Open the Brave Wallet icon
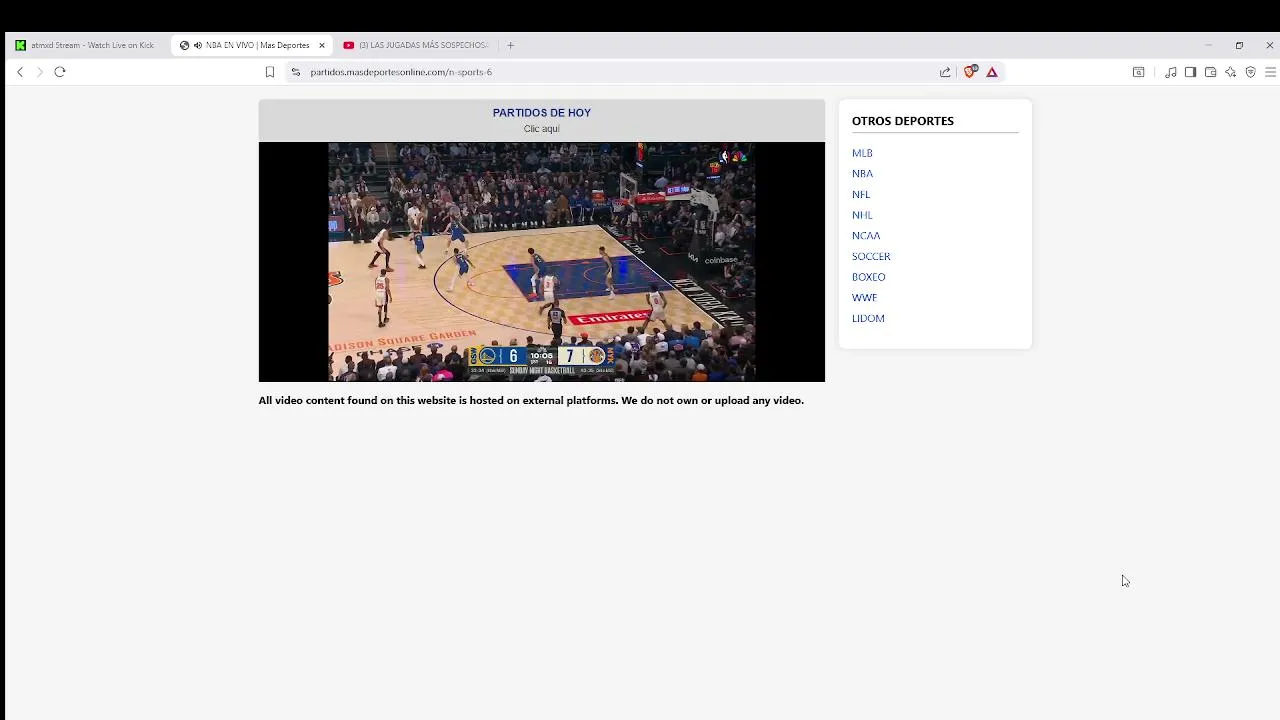The height and width of the screenshot is (720, 1280). pyautogui.click(x=1210, y=72)
